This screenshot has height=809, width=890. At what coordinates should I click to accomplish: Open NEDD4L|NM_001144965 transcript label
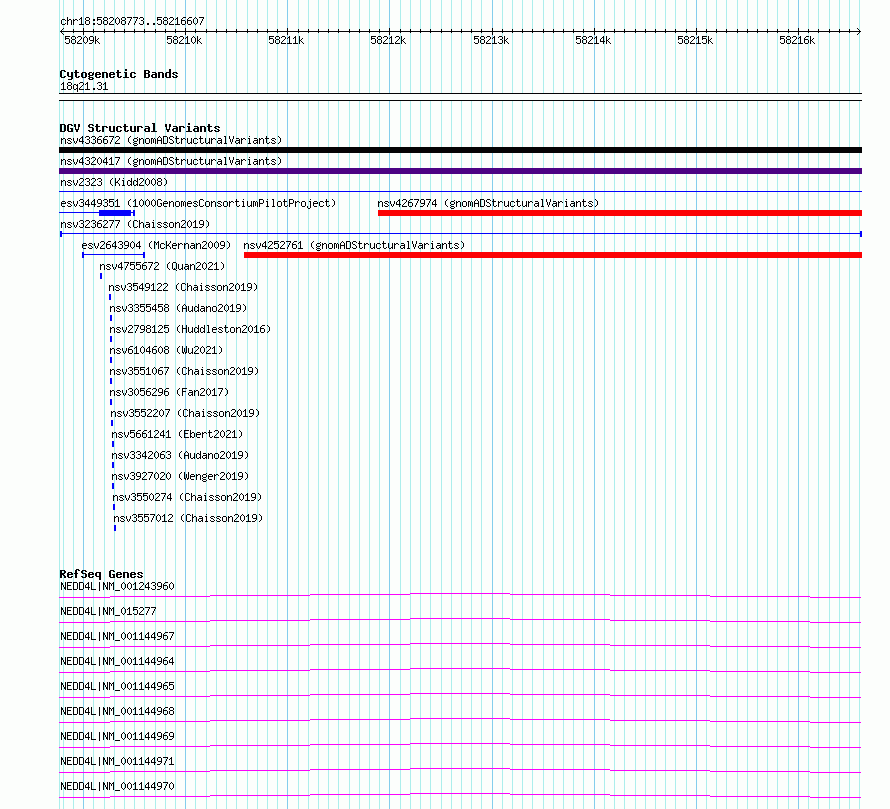(x=117, y=686)
